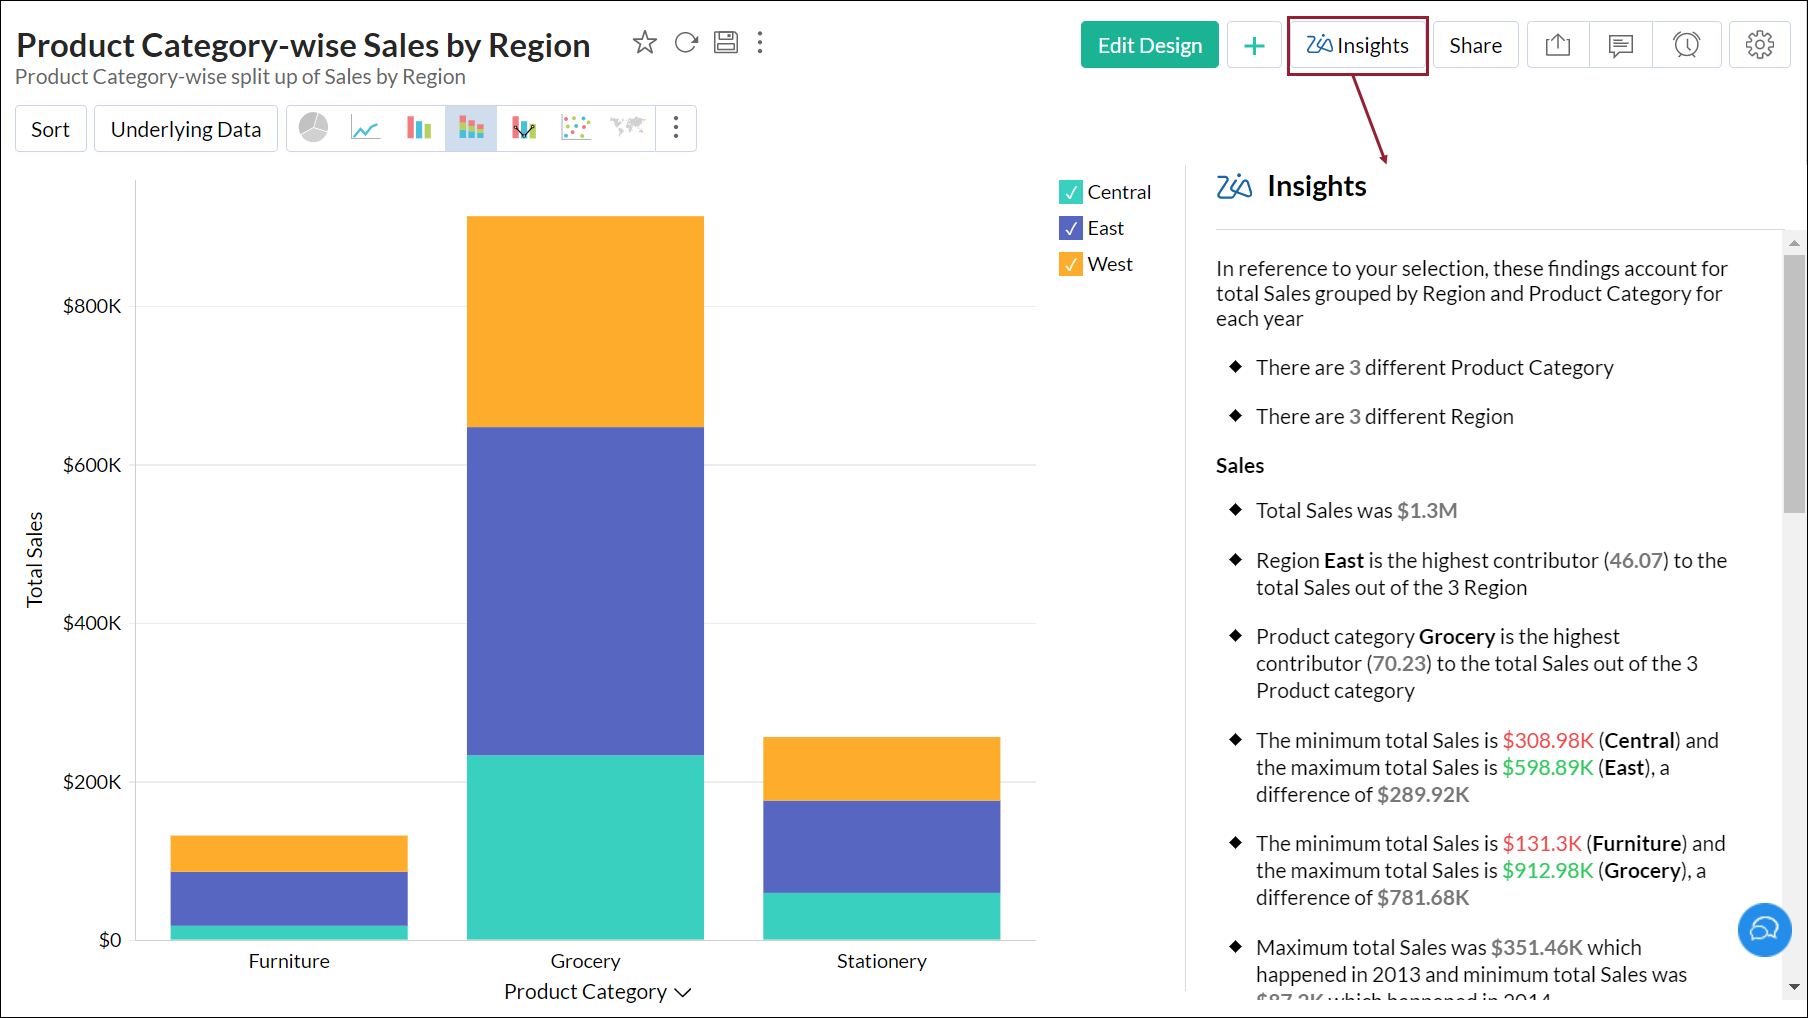Mark report as favorite with star icon
Image resolution: width=1808 pixels, height=1018 pixels.
[x=645, y=43]
